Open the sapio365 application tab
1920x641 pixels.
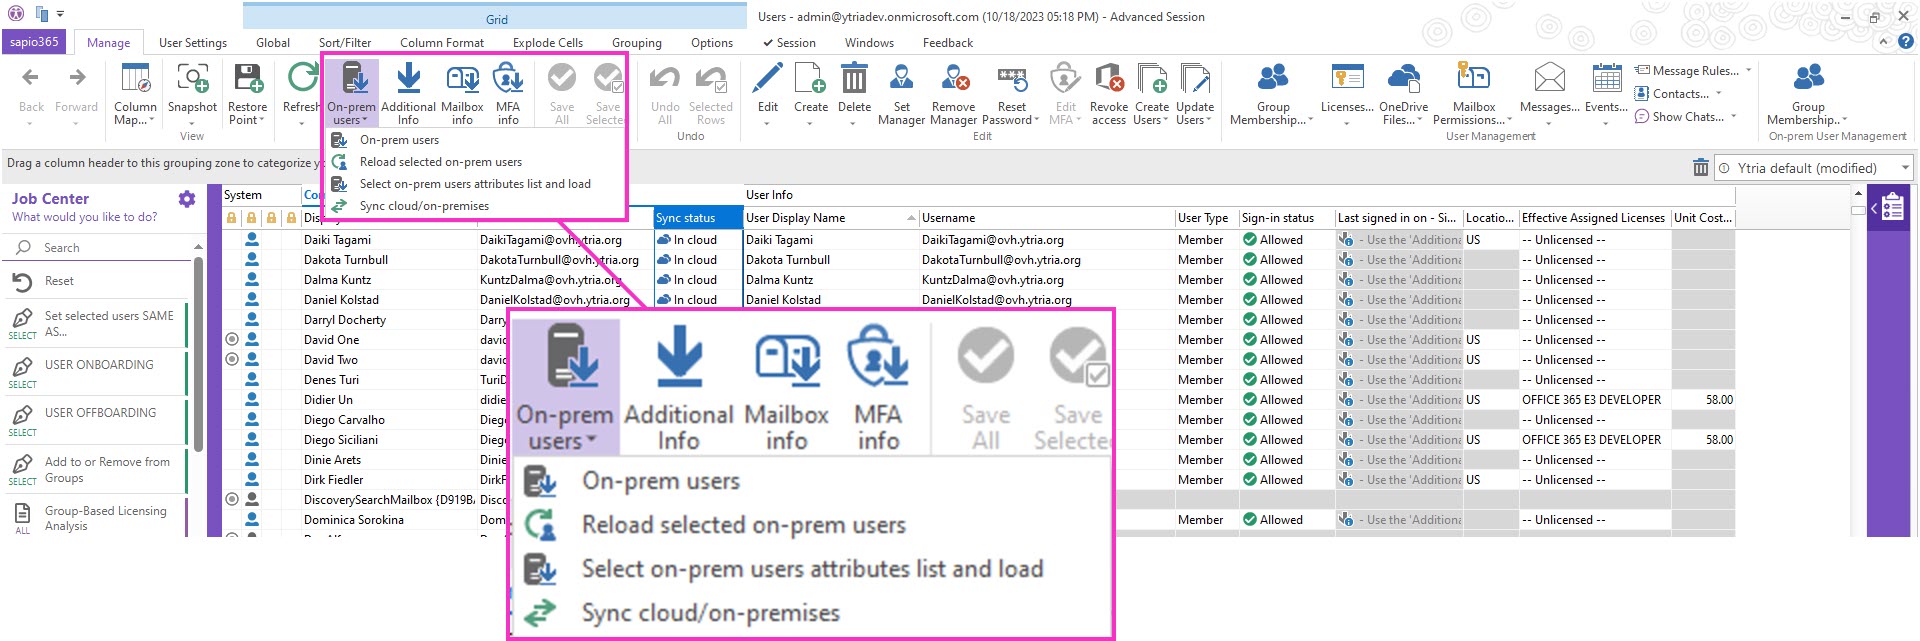pyautogui.click(x=35, y=42)
